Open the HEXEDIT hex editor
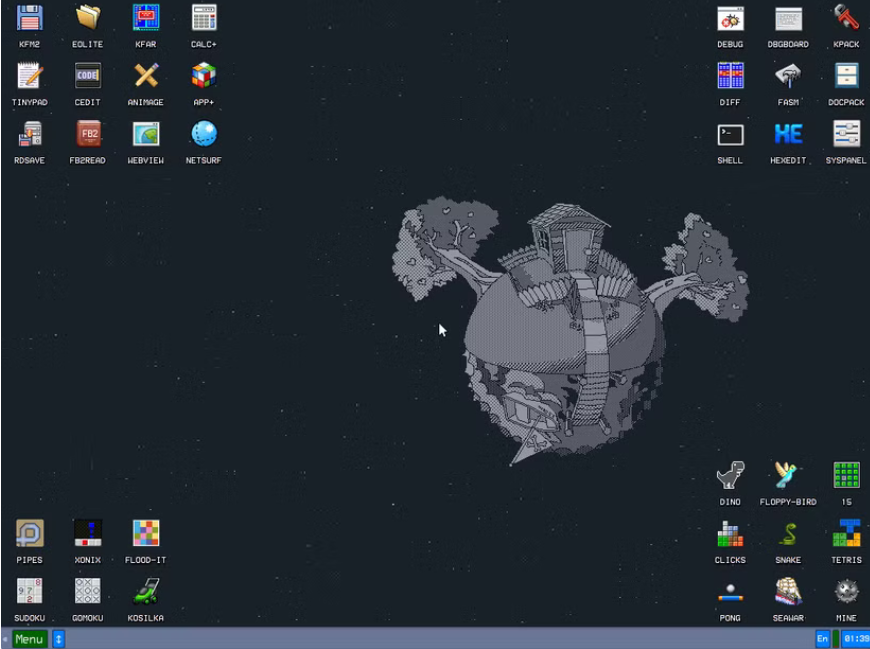The image size is (870, 649). tap(788, 135)
